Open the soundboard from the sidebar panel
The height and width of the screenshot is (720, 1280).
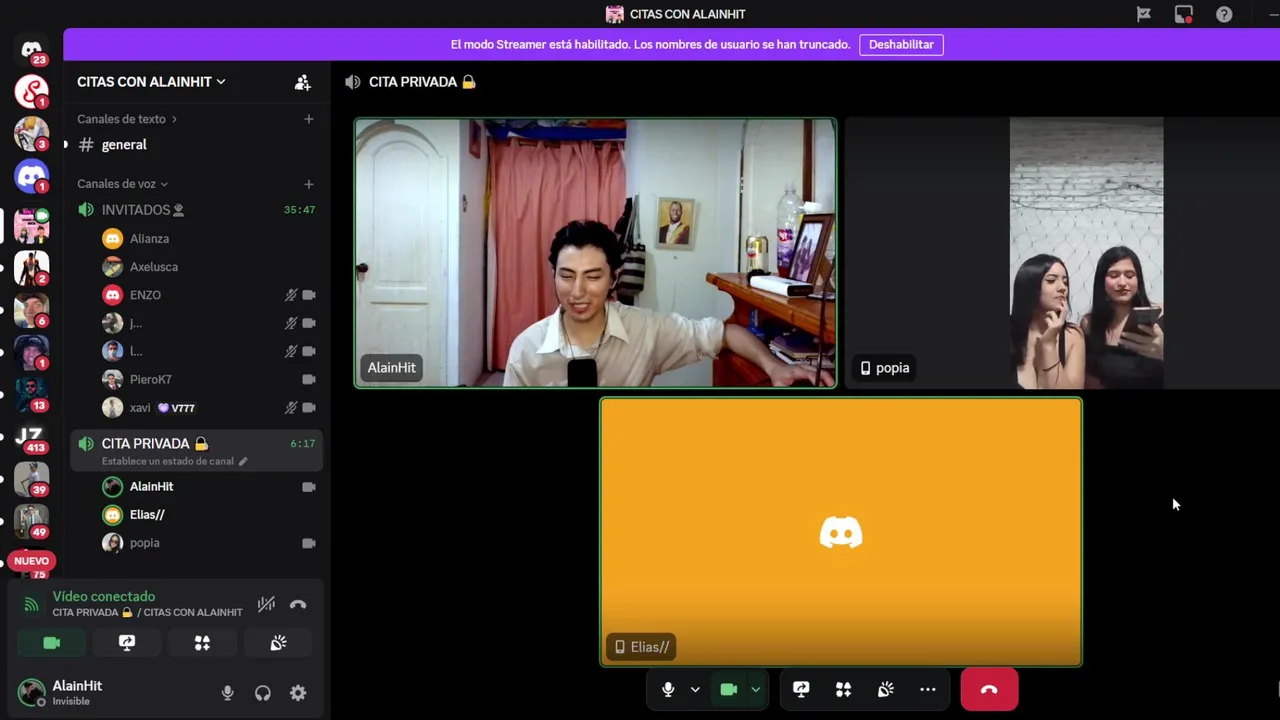click(x=278, y=643)
